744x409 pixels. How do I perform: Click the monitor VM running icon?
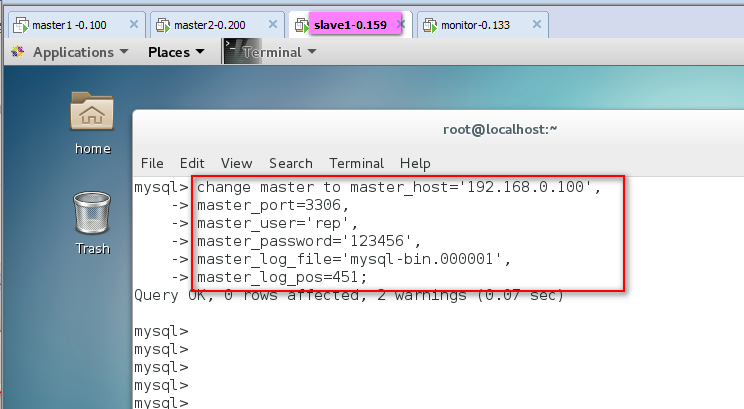[430, 25]
